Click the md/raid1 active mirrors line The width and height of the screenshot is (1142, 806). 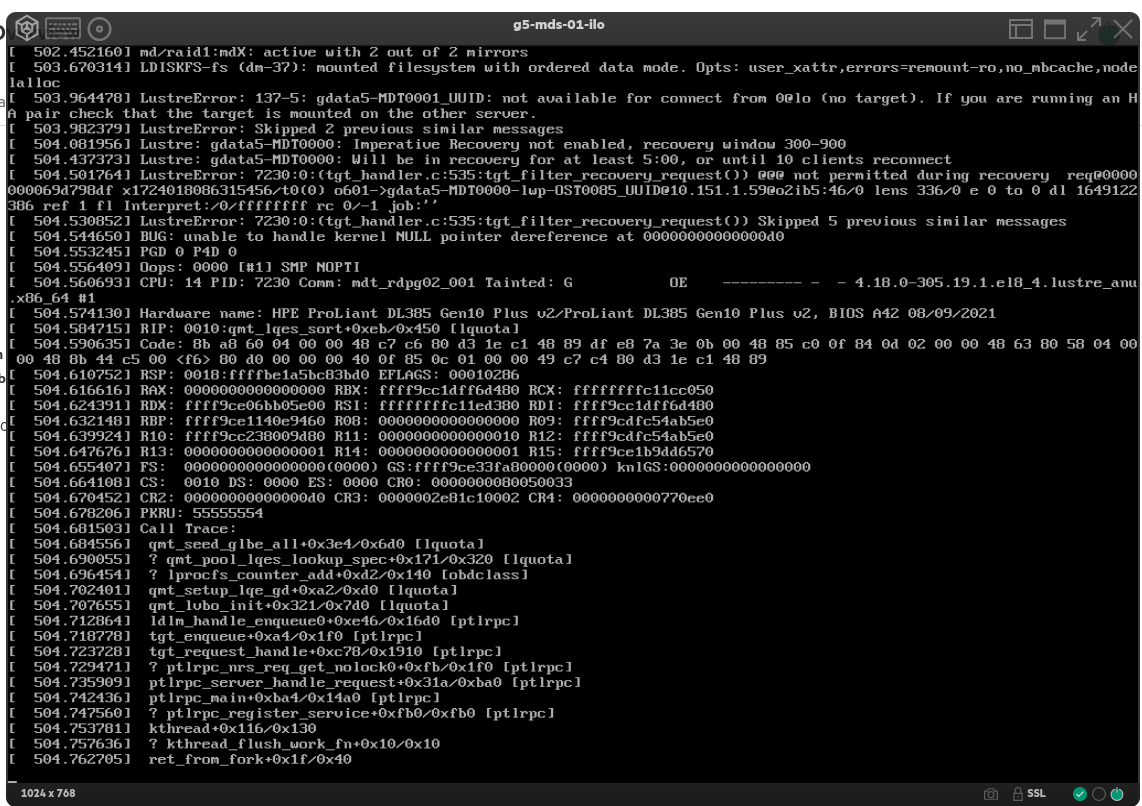[260, 52]
